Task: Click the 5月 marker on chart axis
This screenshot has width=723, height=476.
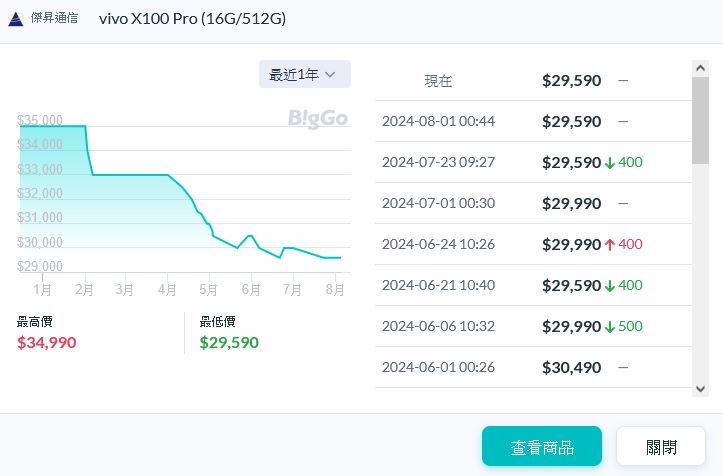Action: tap(209, 290)
